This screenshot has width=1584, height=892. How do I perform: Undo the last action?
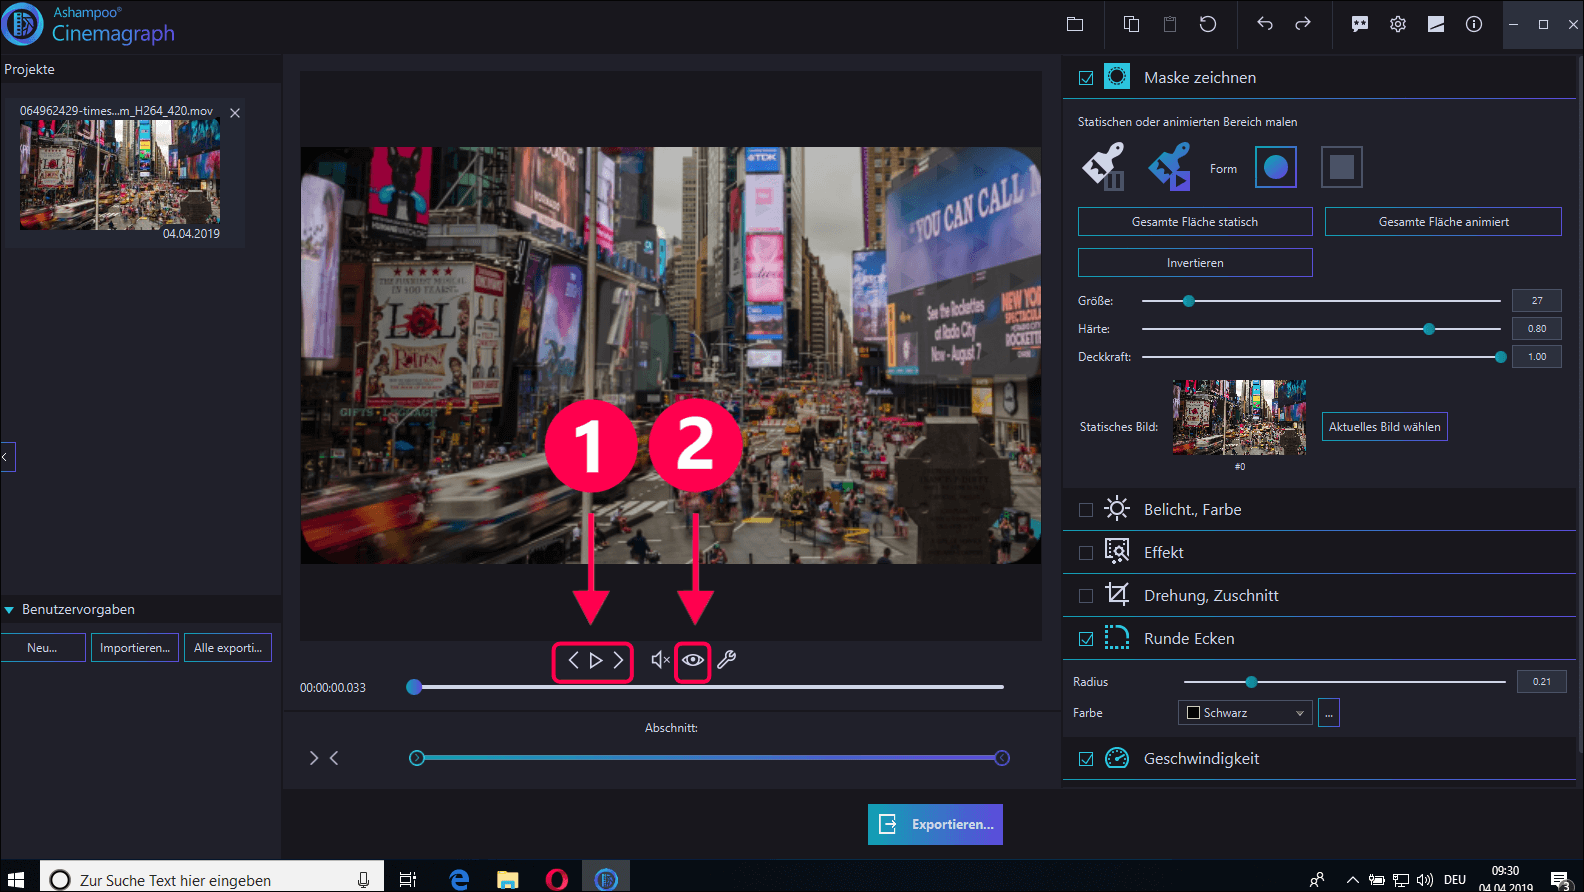[x=1265, y=24]
